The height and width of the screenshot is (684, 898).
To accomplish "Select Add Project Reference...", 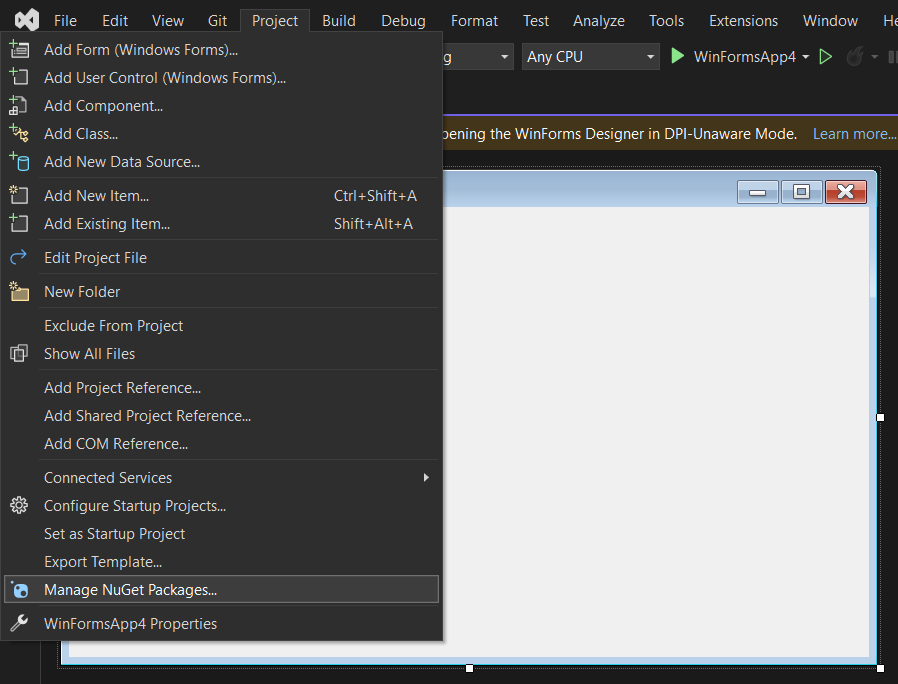I will (x=221, y=387).
